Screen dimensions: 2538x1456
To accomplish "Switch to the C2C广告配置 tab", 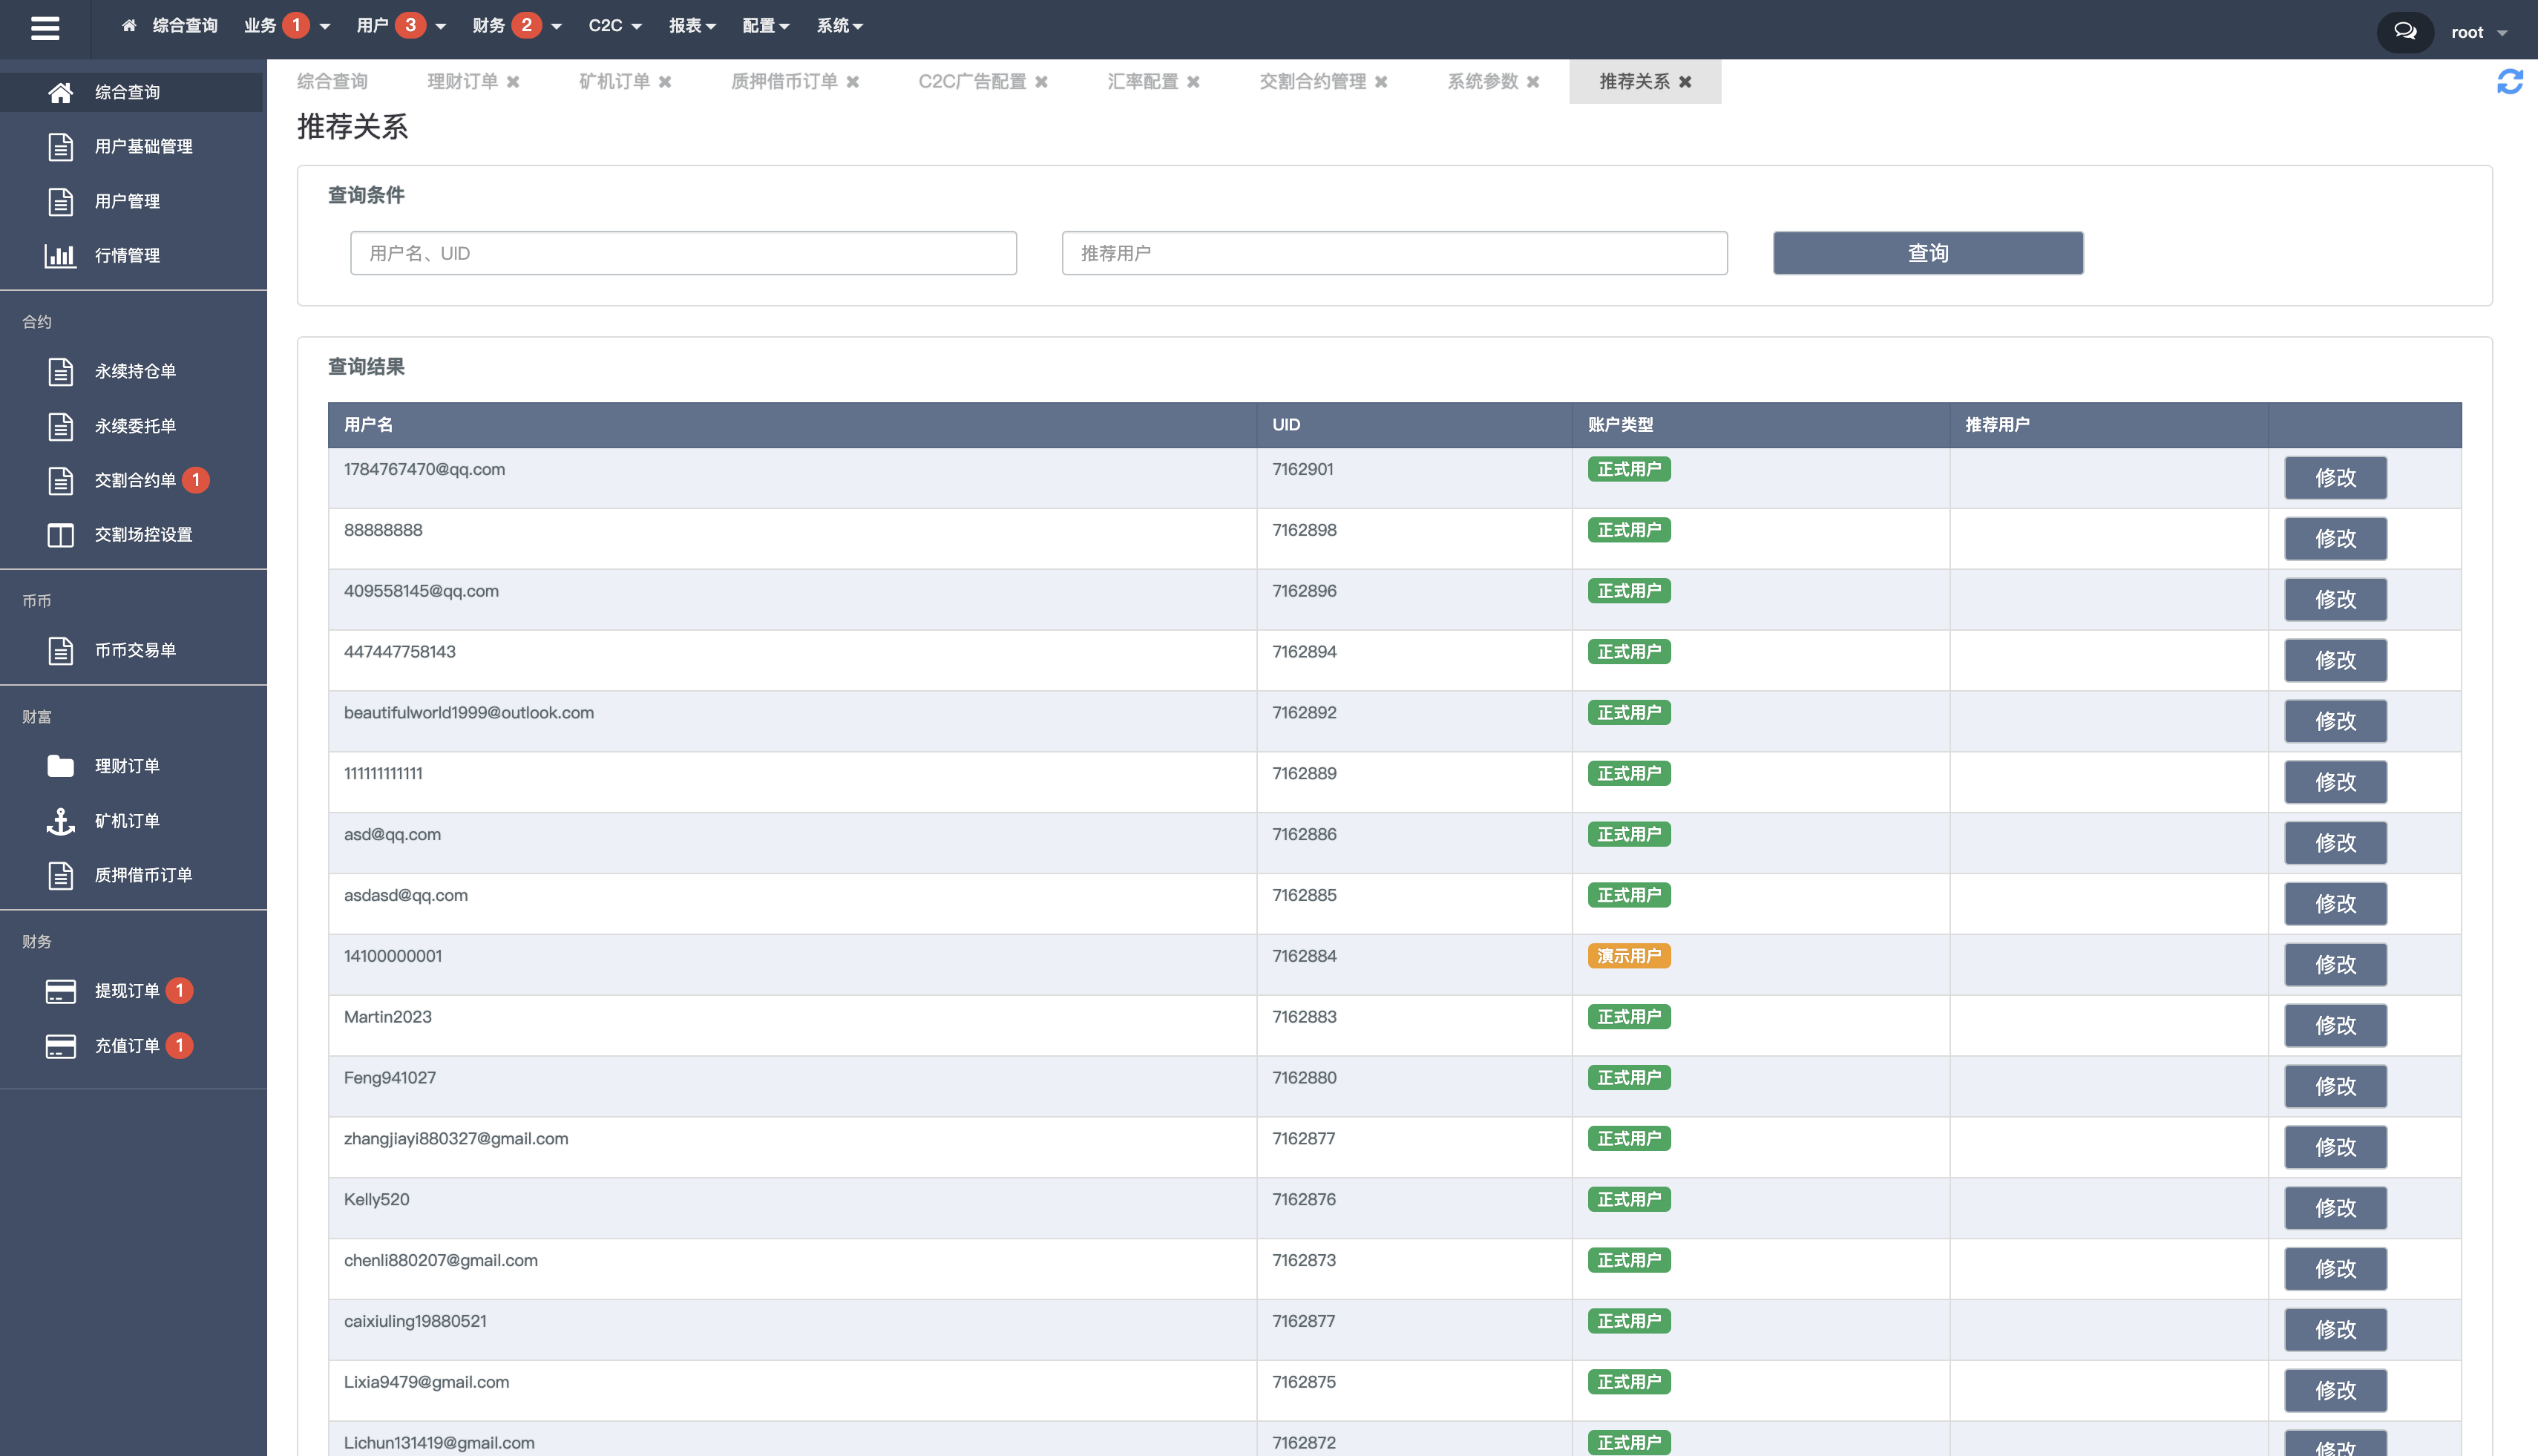I will tap(972, 82).
